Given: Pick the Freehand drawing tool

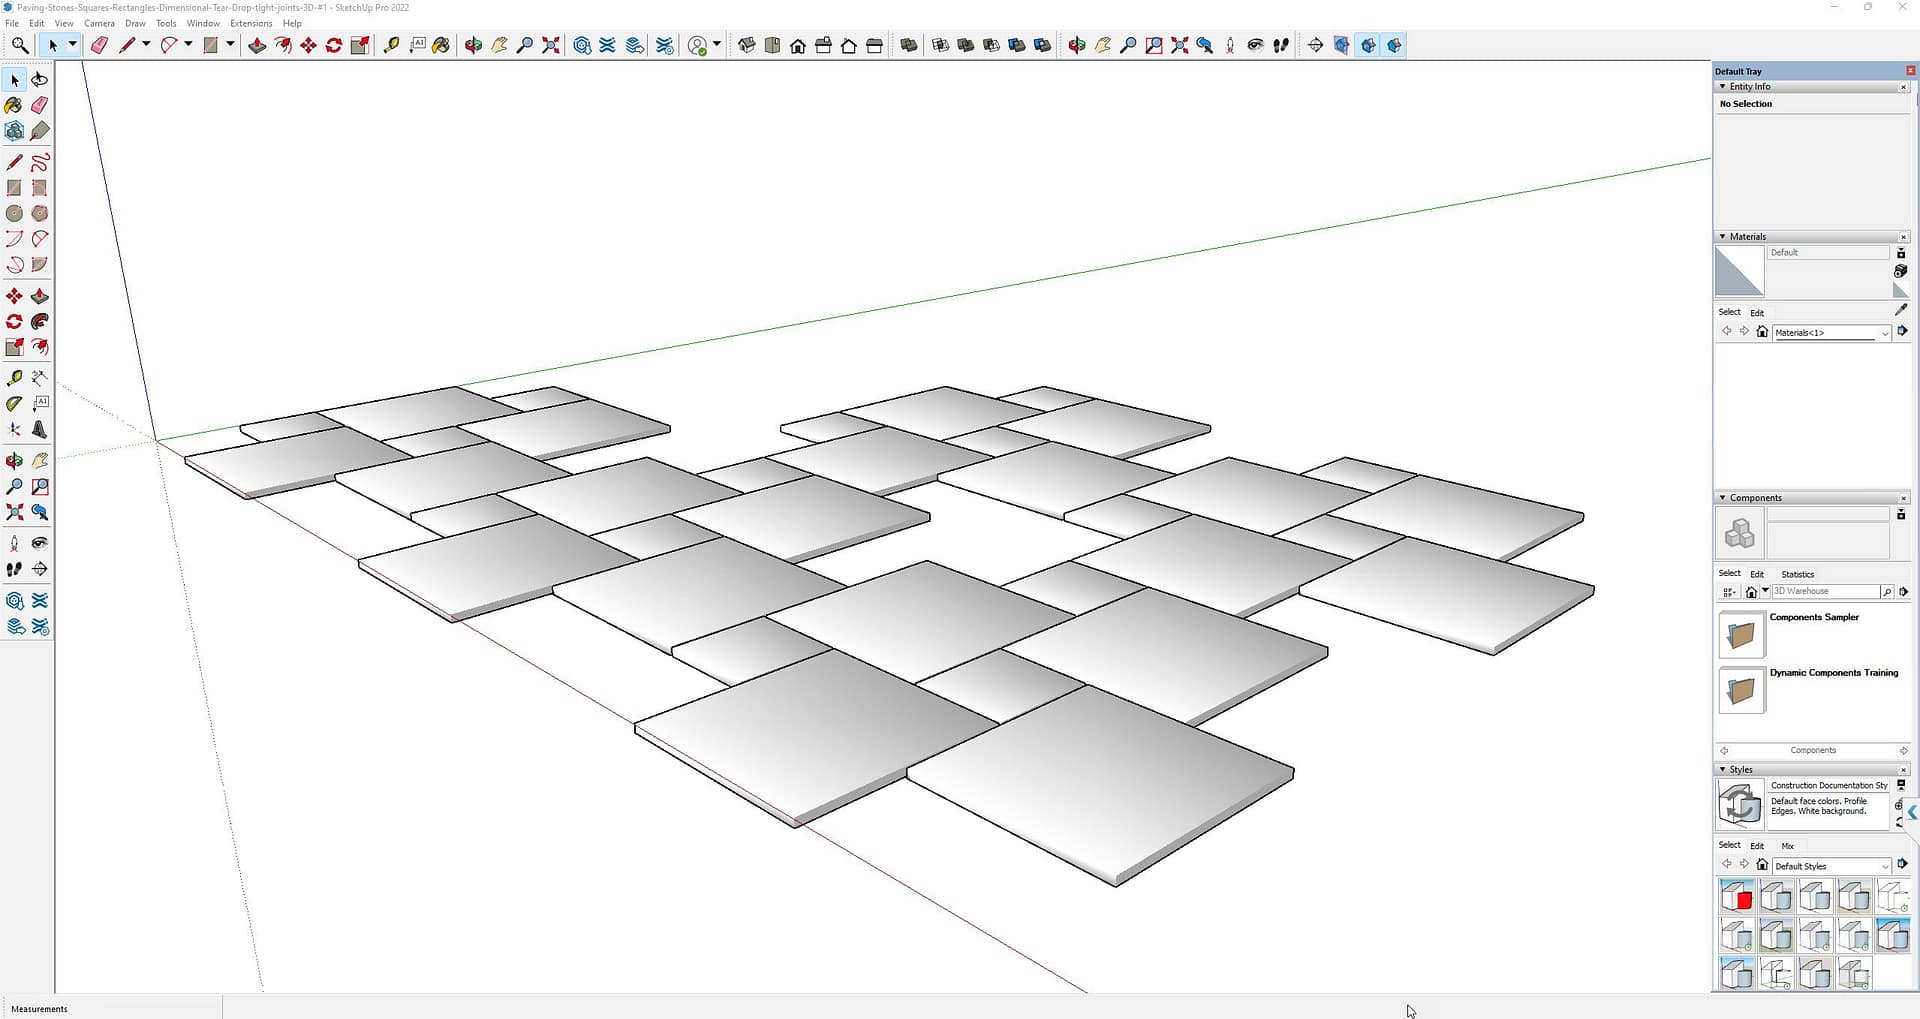Looking at the screenshot, I should [x=40, y=163].
